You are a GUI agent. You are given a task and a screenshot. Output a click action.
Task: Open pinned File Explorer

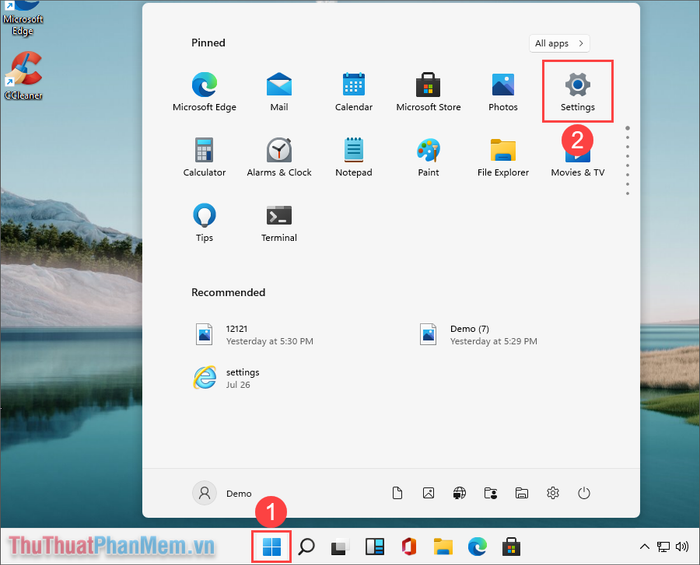pyautogui.click(x=503, y=157)
